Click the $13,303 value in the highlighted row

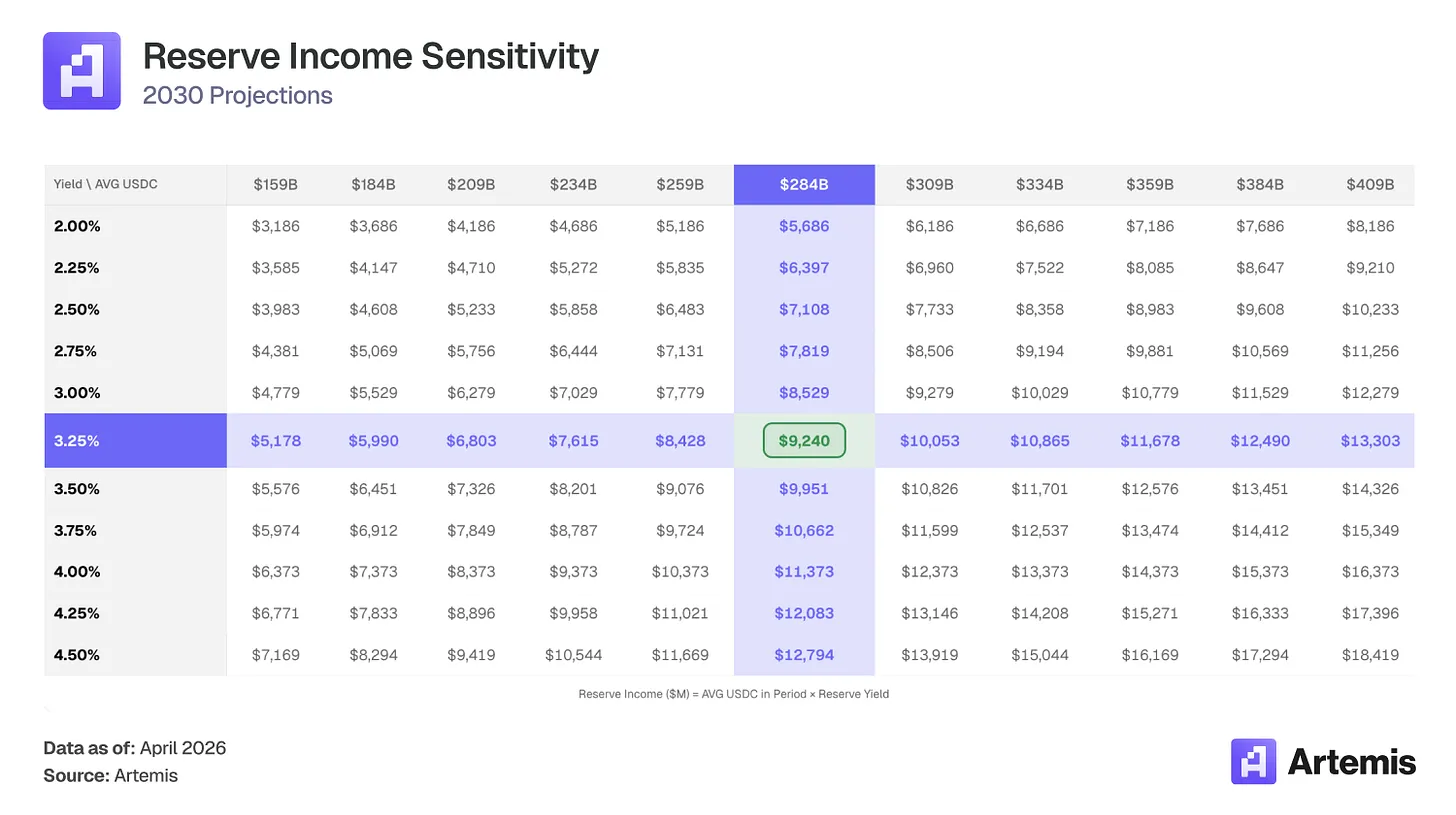coord(1370,440)
